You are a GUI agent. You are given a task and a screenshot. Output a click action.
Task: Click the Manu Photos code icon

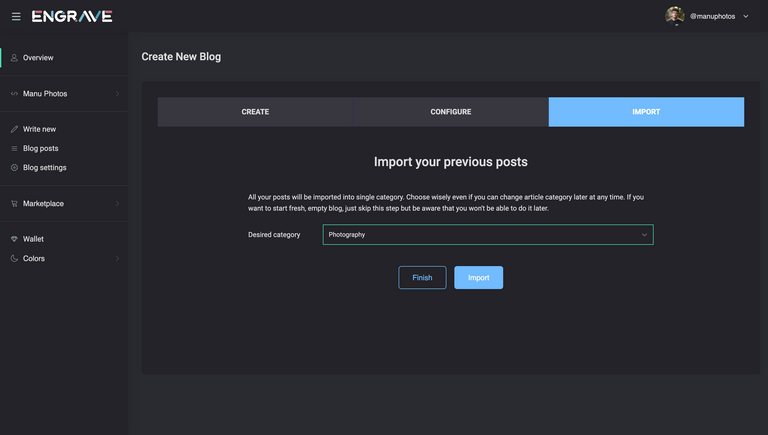pos(14,94)
